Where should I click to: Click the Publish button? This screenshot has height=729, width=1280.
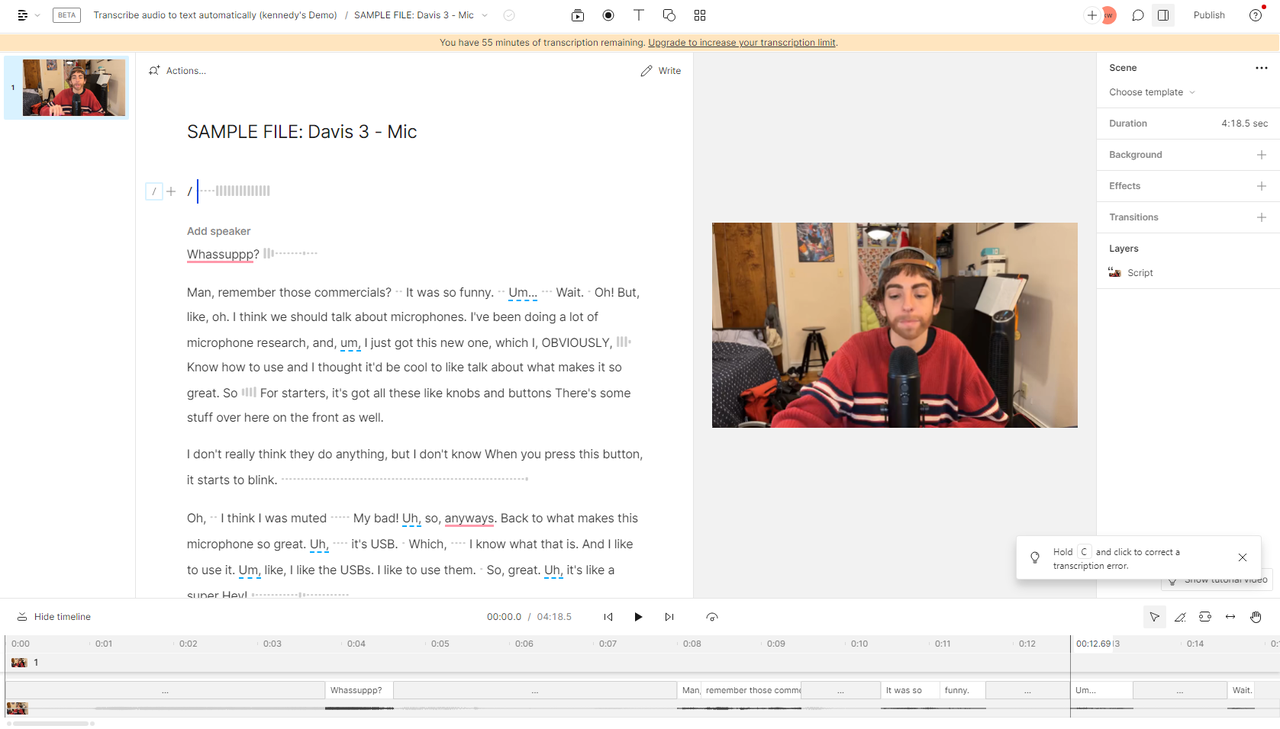(1208, 15)
